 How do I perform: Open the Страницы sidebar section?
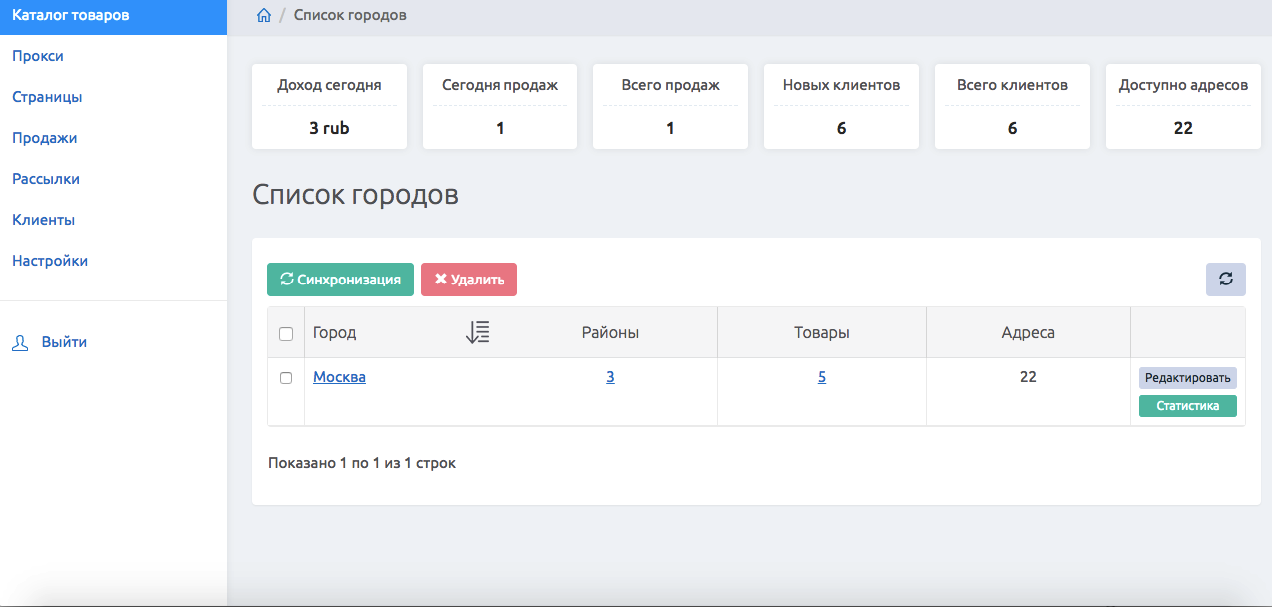pos(47,97)
